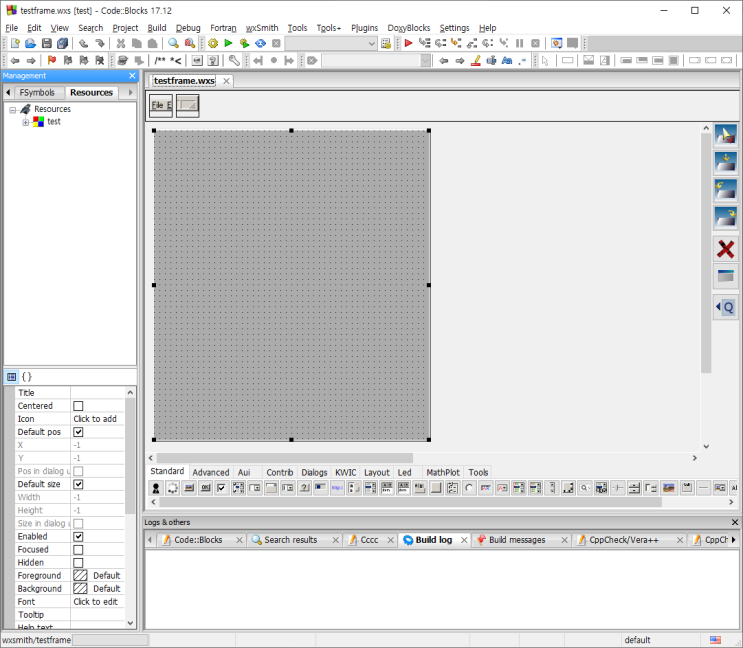Click the Cut scissors icon

pyautogui.click(x=121, y=44)
